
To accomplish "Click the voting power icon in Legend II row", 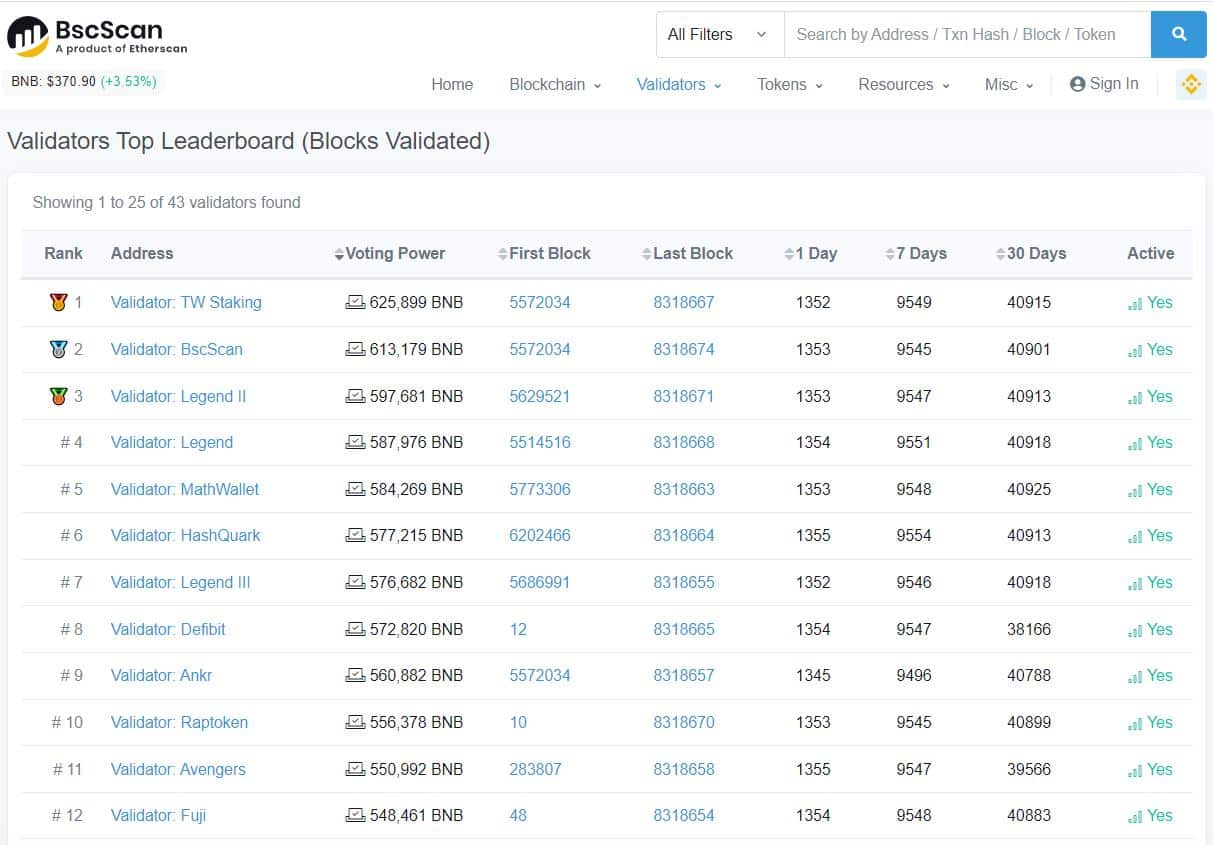I will (x=355, y=396).
